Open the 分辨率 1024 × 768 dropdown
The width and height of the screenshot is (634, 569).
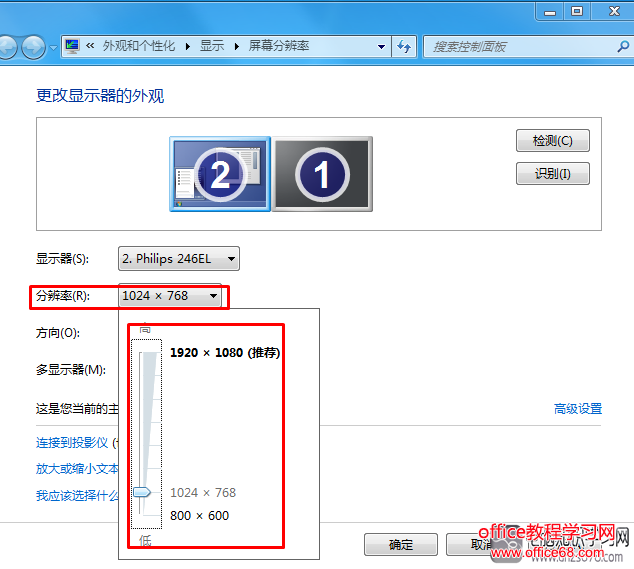170,296
